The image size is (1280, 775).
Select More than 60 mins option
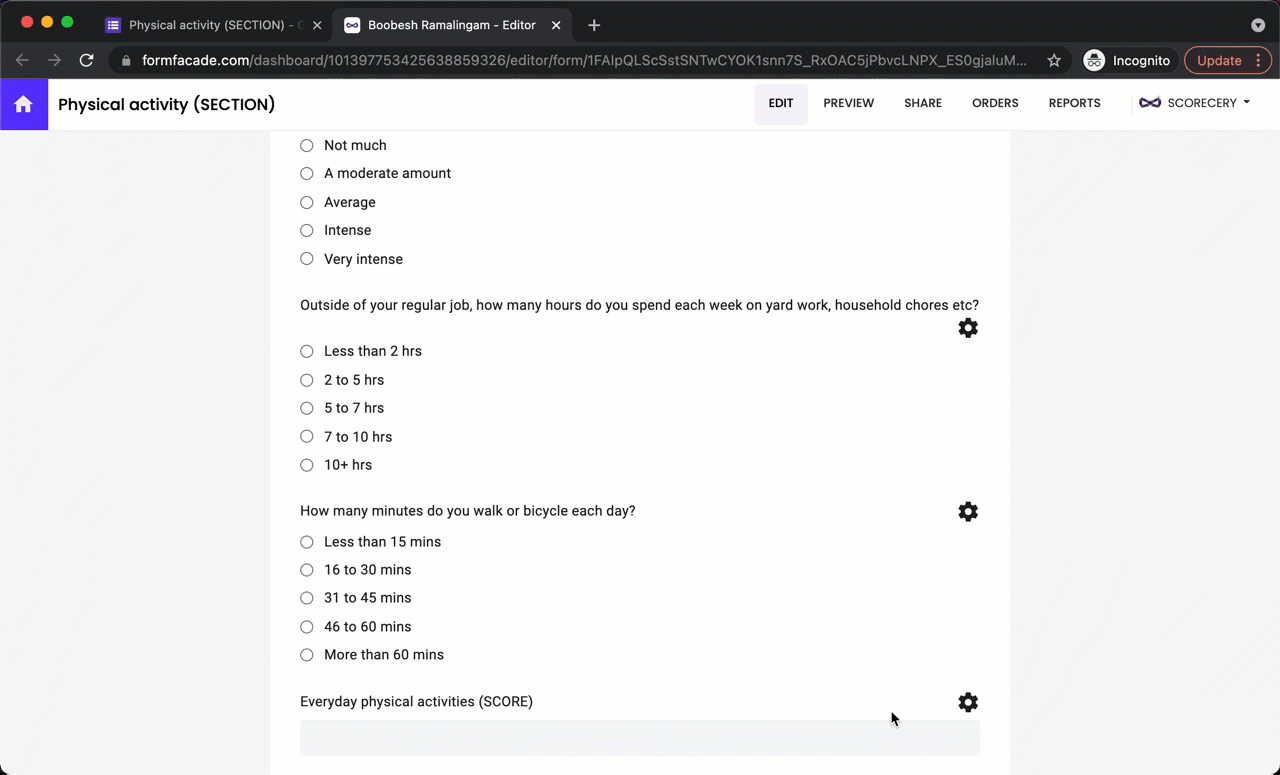(306, 655)
